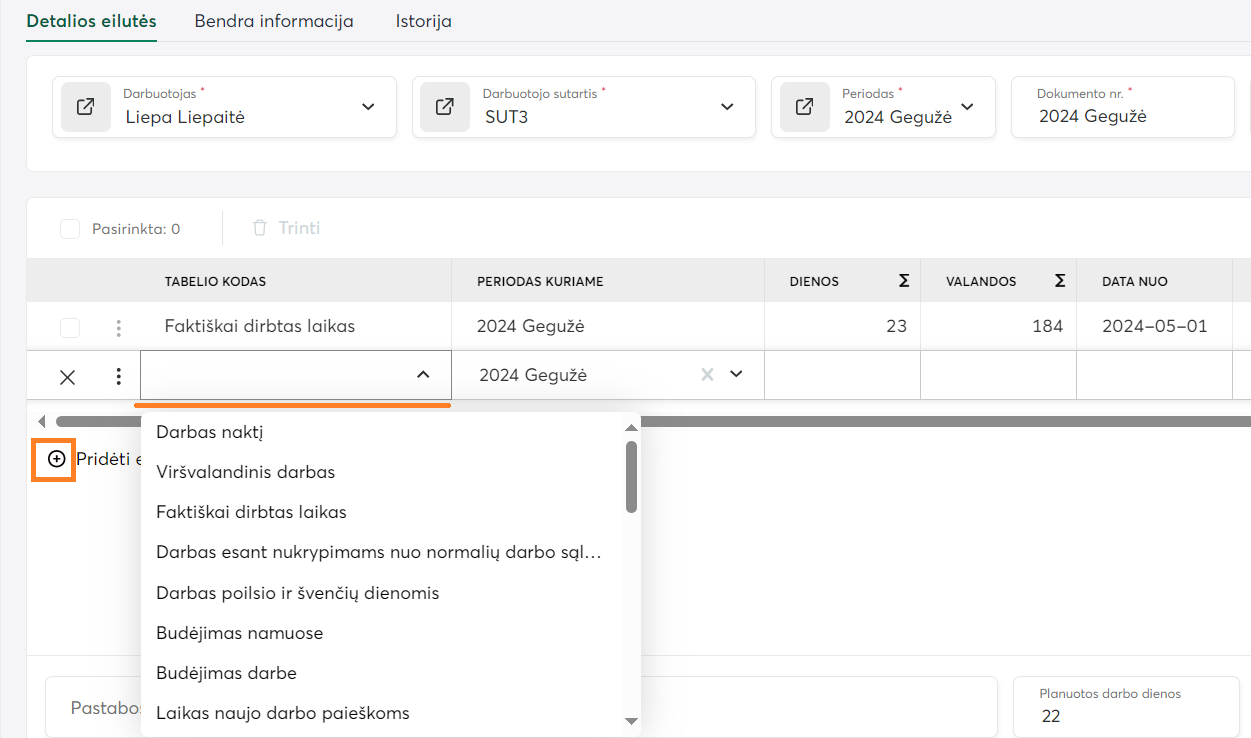This screenshot has width=1251, height=738.
Task: Click the sum icon in Dienos column
Action: [x=904, y=281]
